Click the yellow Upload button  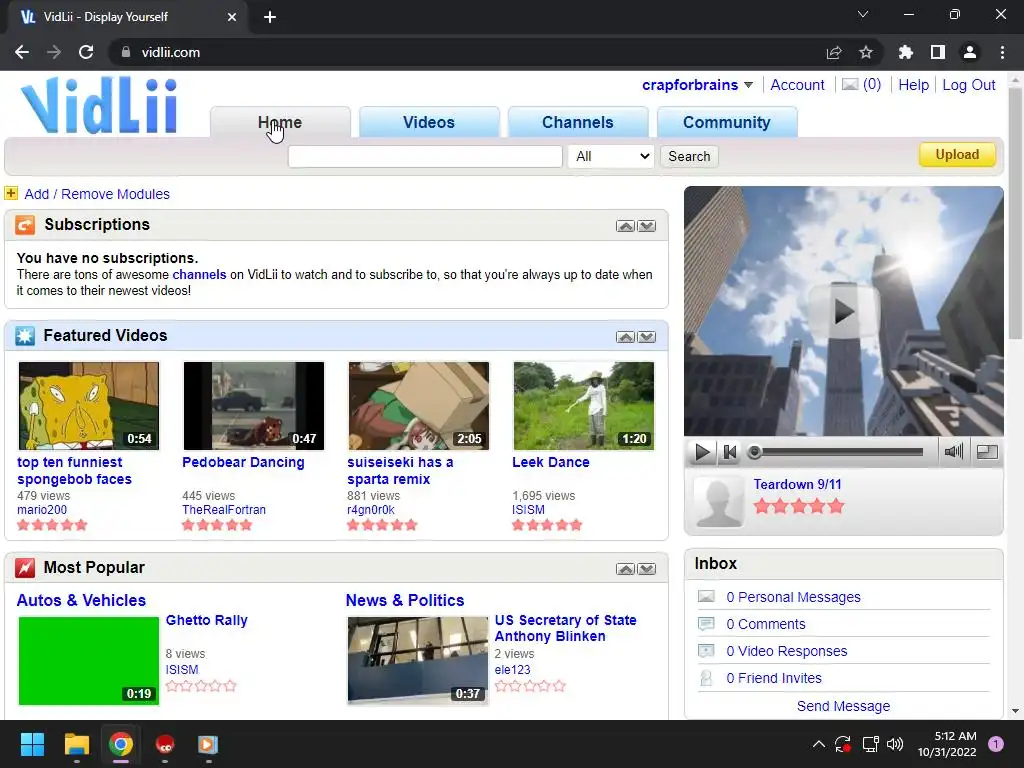[957, 155]
